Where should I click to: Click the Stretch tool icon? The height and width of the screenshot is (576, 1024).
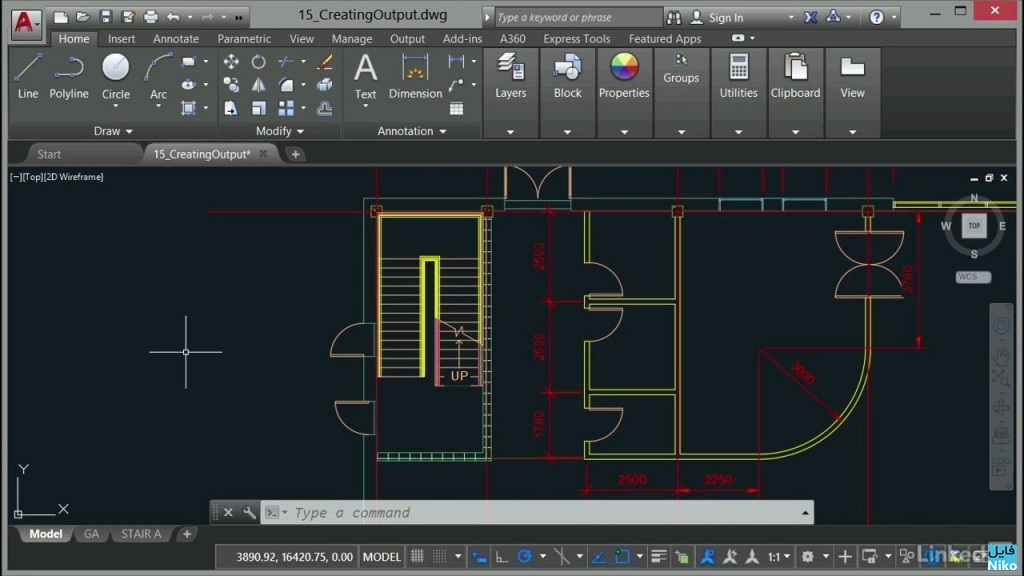(231, 108)
